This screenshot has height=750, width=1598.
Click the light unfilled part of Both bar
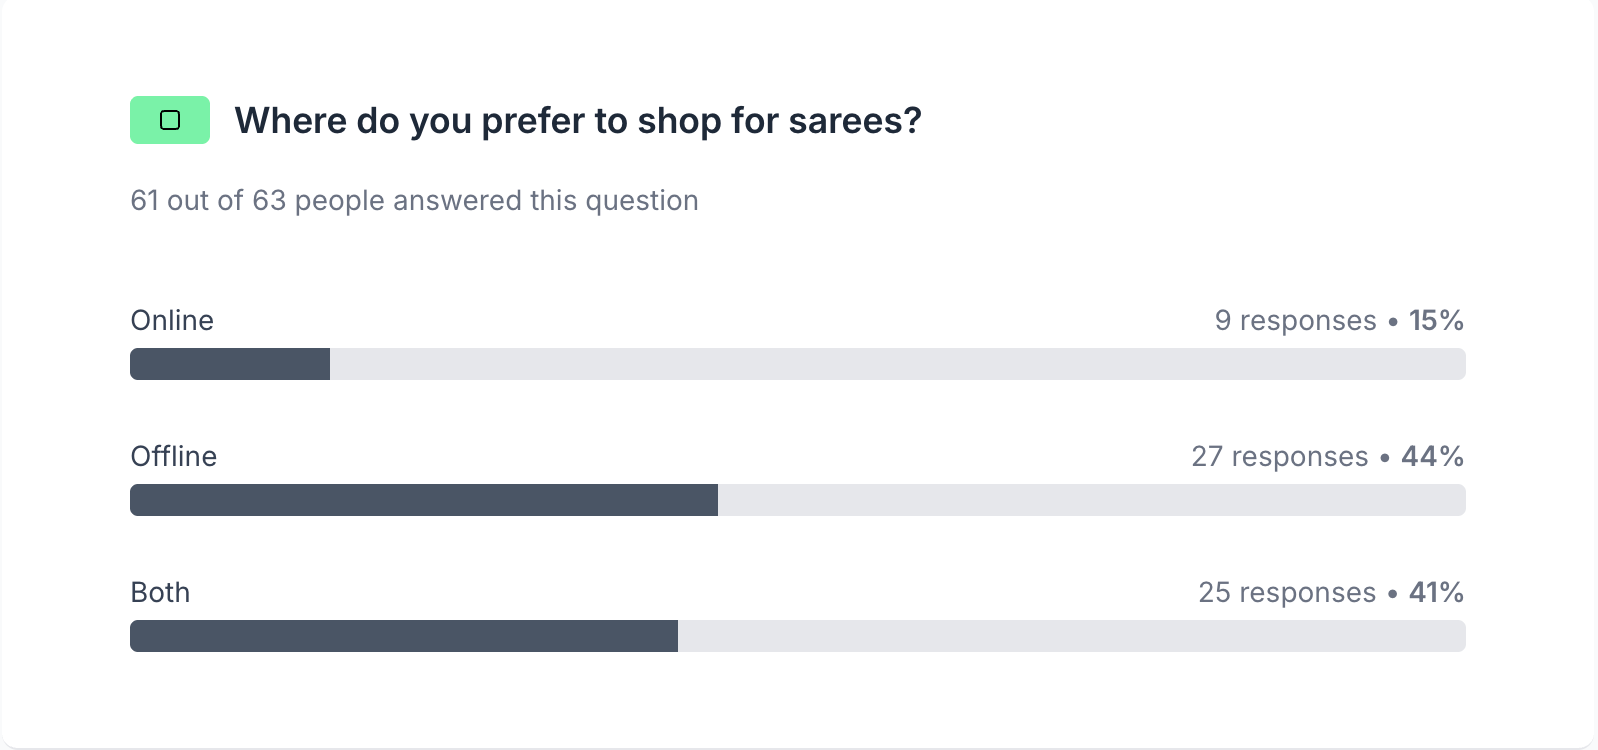pyautogui.click(x=1071, y=636)
